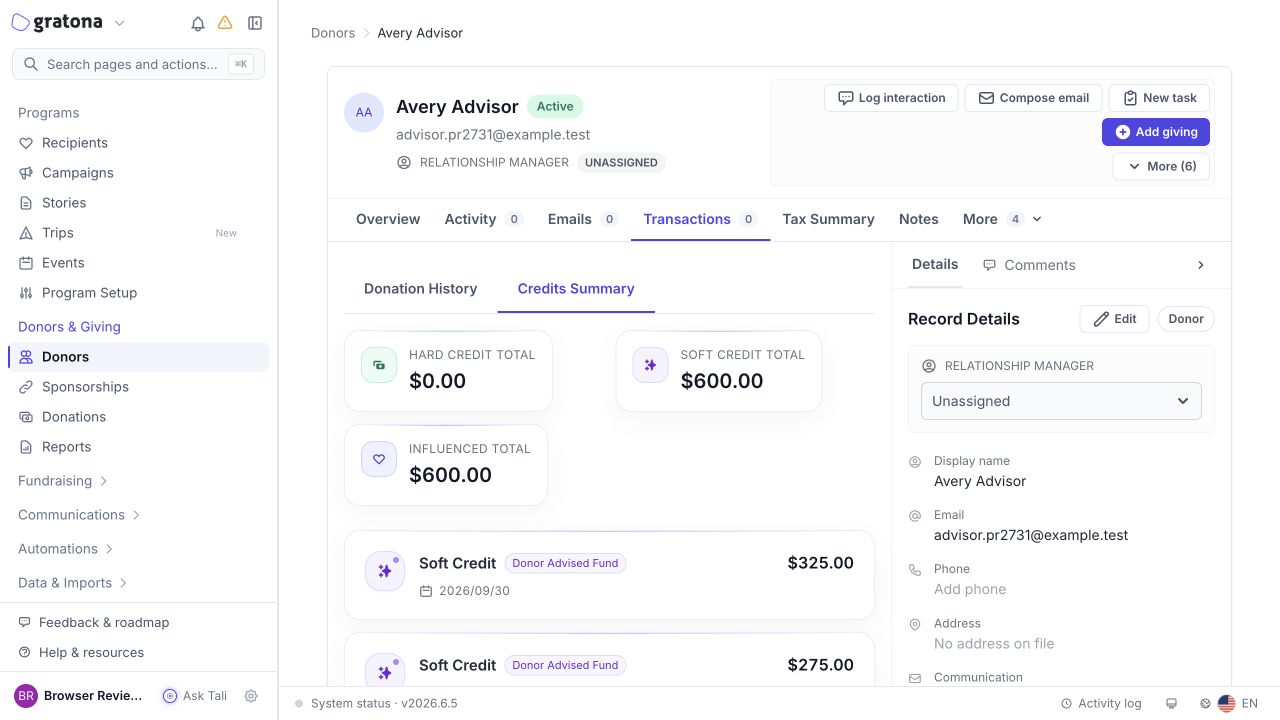Viewport: 1280px width, 720px height.
Task: Open the Activity tab
Action: [484, 219]
